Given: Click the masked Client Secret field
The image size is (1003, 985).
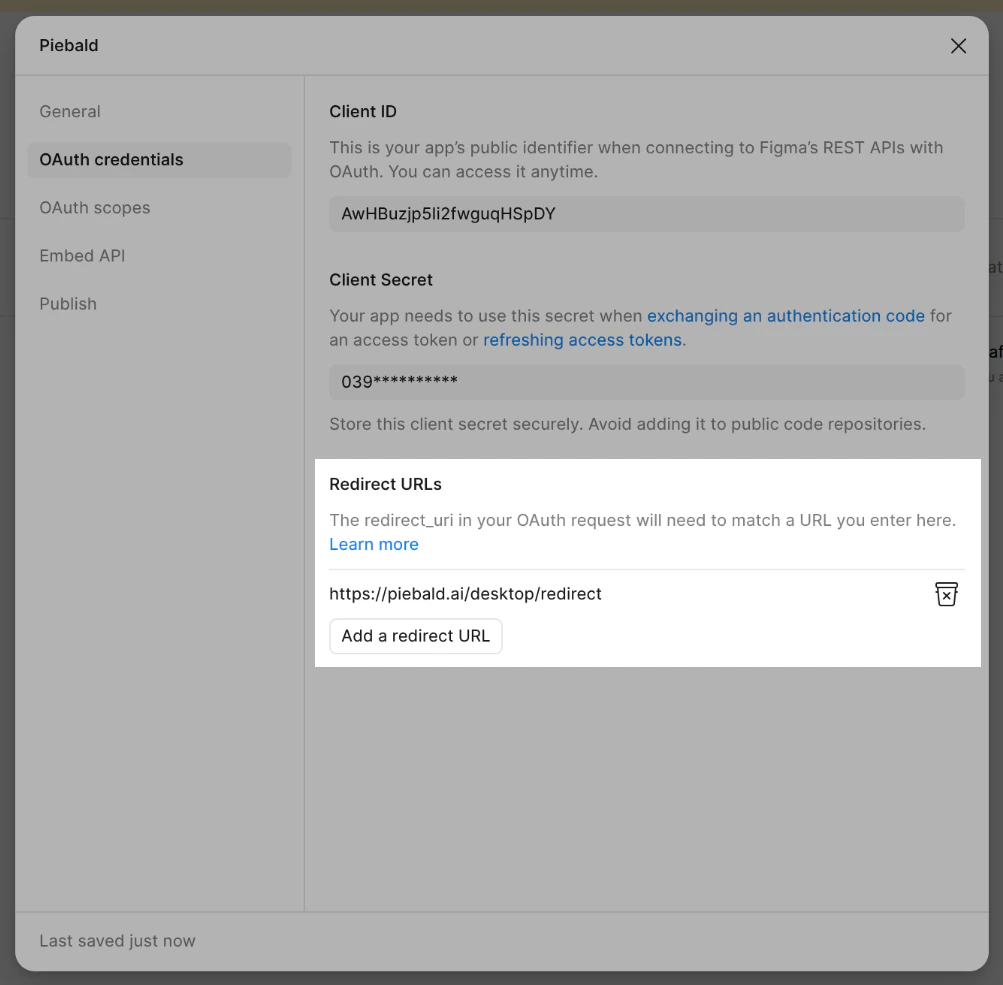Looking at the screenshot, I should pyautogui.click(x=647, y=382).
